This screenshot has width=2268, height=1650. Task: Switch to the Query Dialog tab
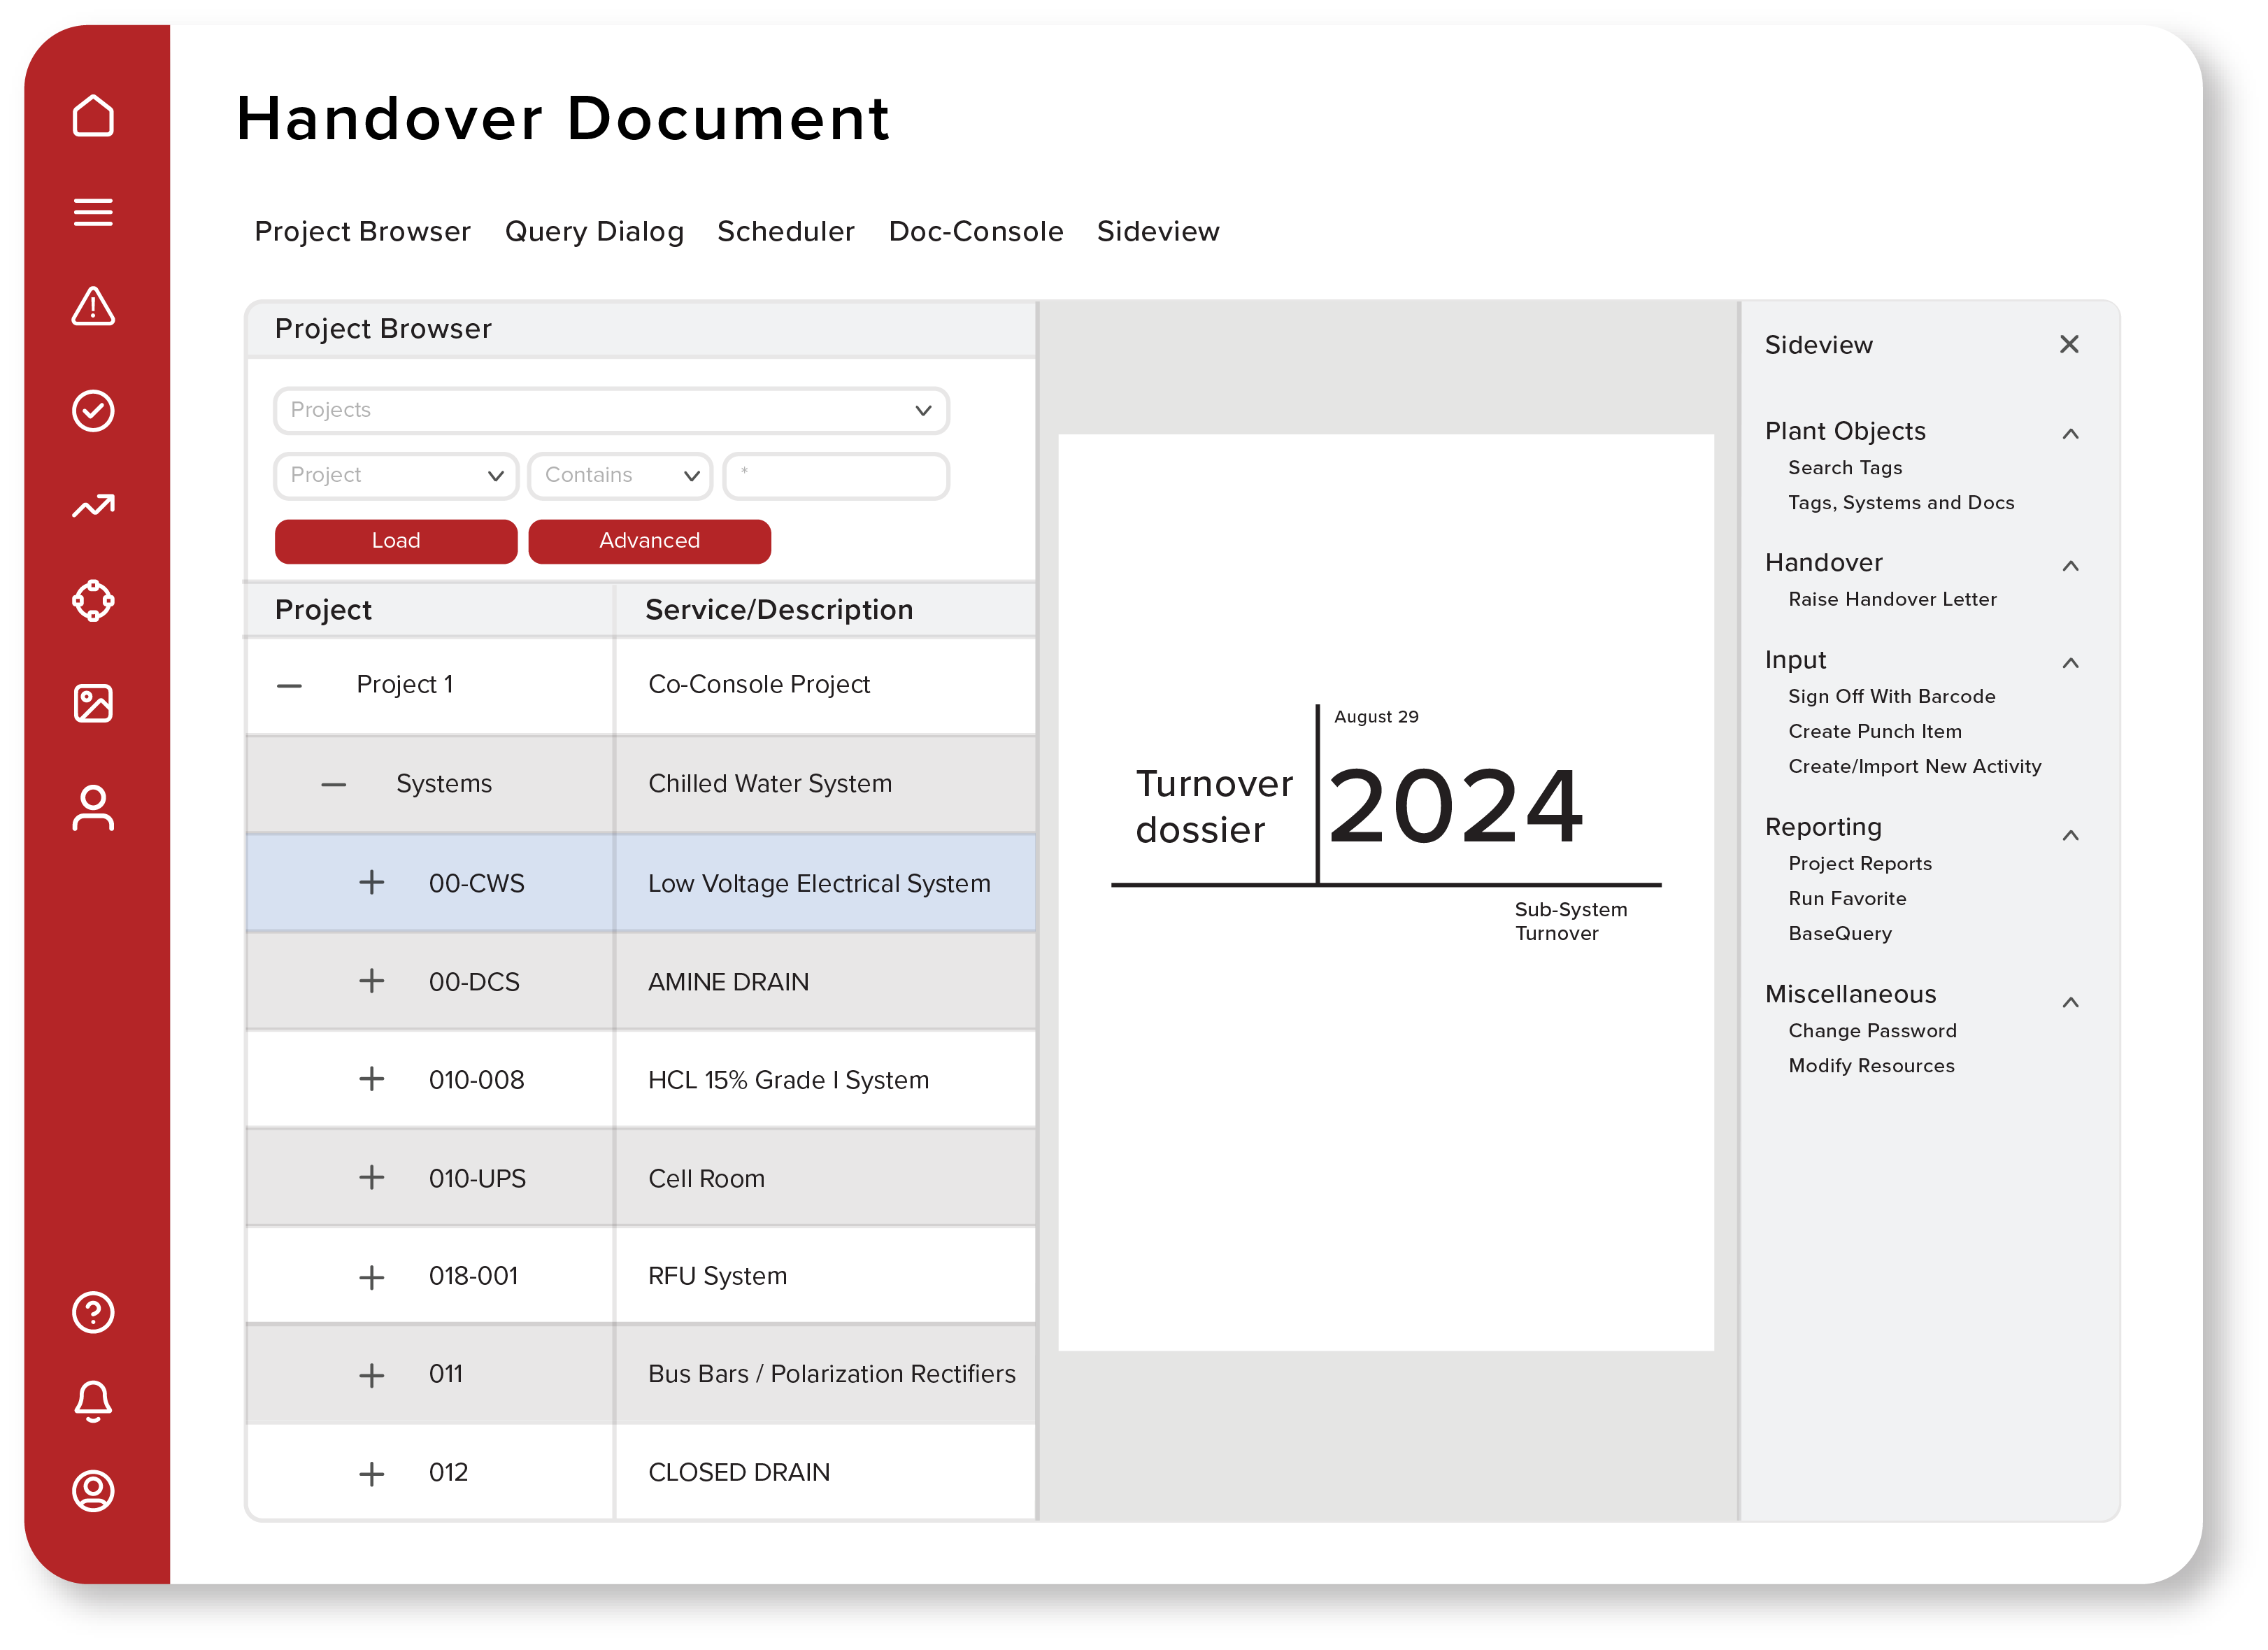594,231
